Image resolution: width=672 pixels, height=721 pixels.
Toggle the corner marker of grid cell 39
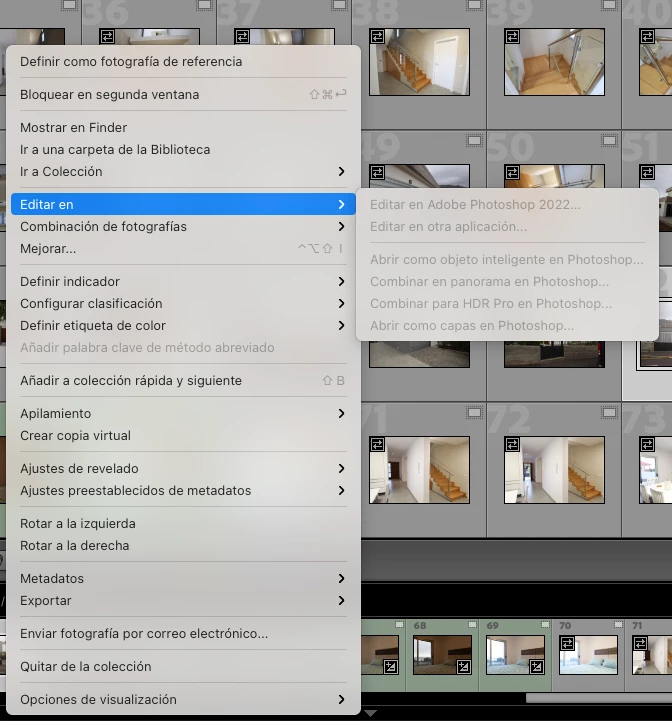tap(609, 5)
